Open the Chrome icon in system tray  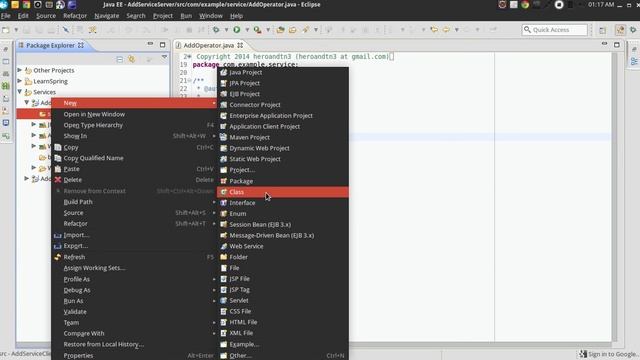(525, 4)
